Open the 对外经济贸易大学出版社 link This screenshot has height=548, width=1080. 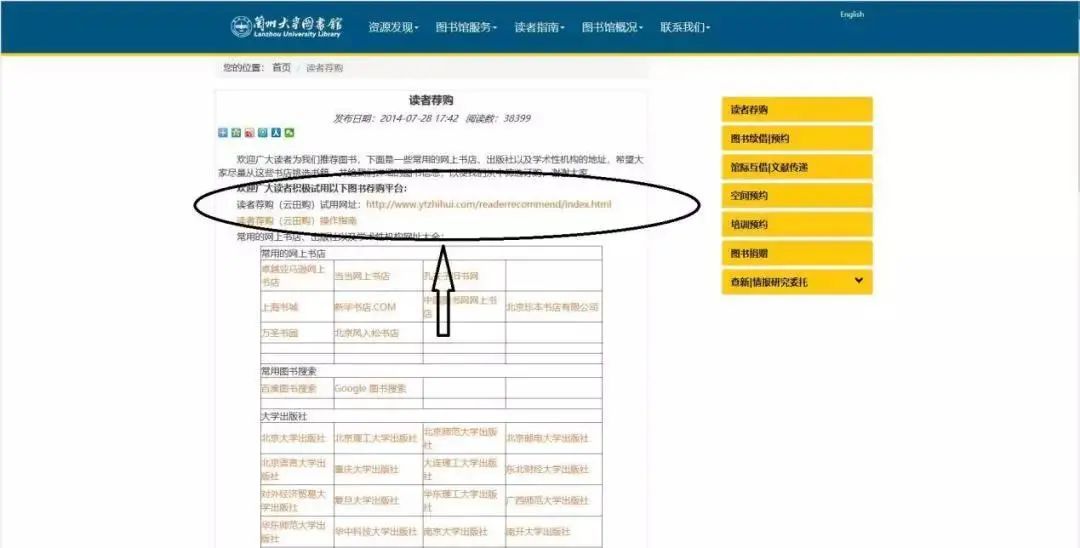[x=293, y=500]
